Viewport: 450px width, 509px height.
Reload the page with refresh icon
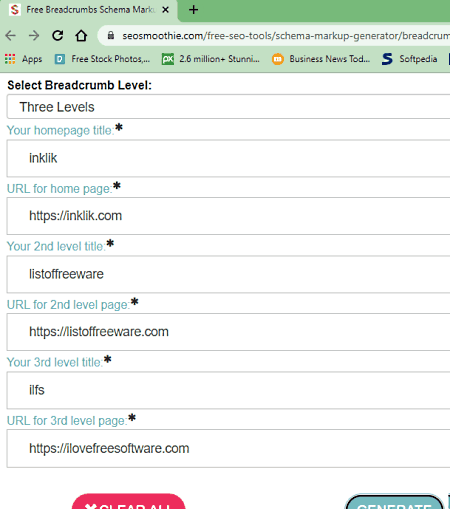[58, 35]
